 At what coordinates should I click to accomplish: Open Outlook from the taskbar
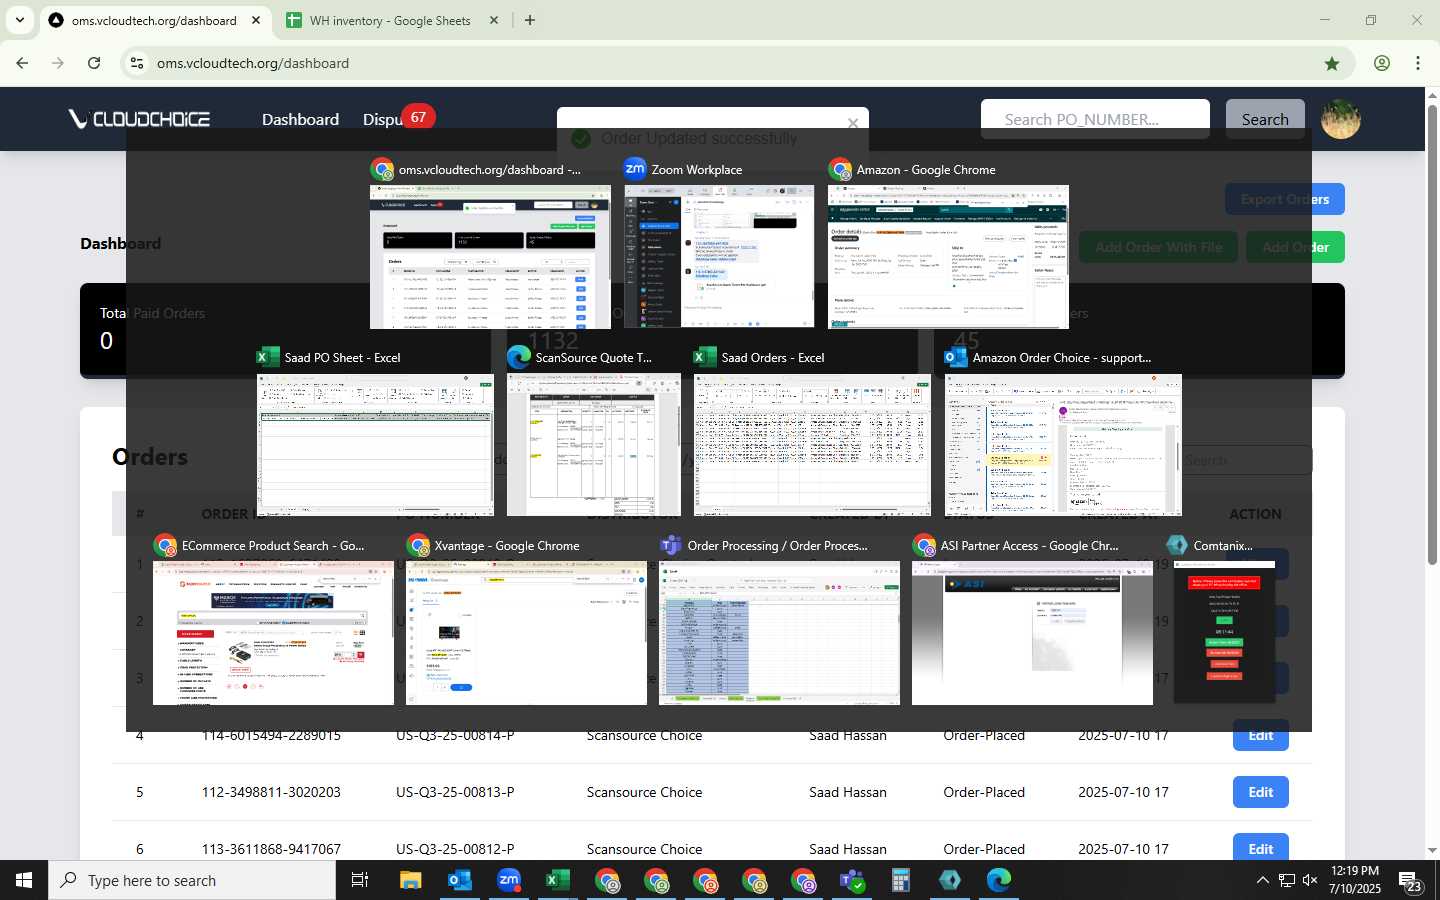point(460,880)
